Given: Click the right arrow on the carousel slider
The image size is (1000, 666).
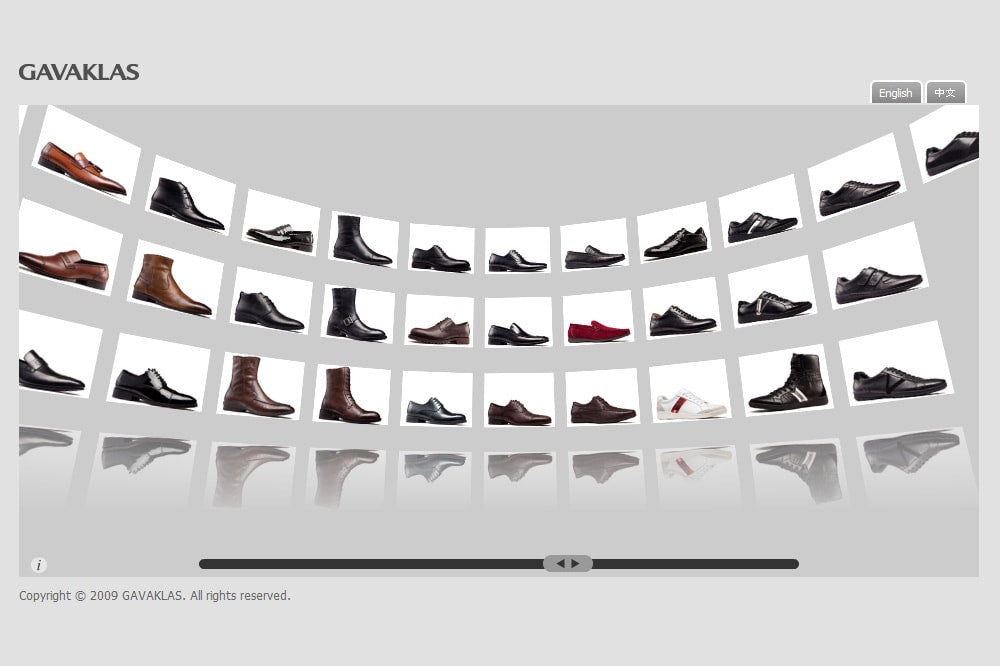Looking at the screenshot, I should (578, 563).
